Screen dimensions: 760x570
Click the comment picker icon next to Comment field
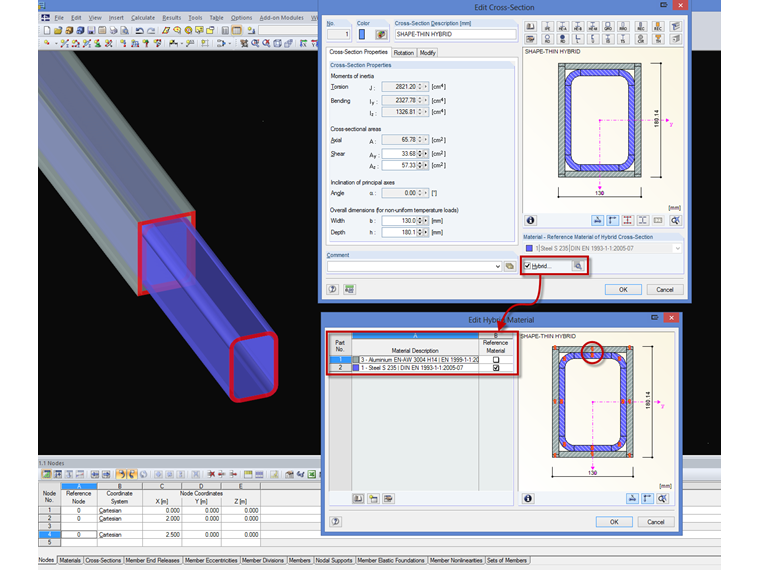[x=509, y=266]
